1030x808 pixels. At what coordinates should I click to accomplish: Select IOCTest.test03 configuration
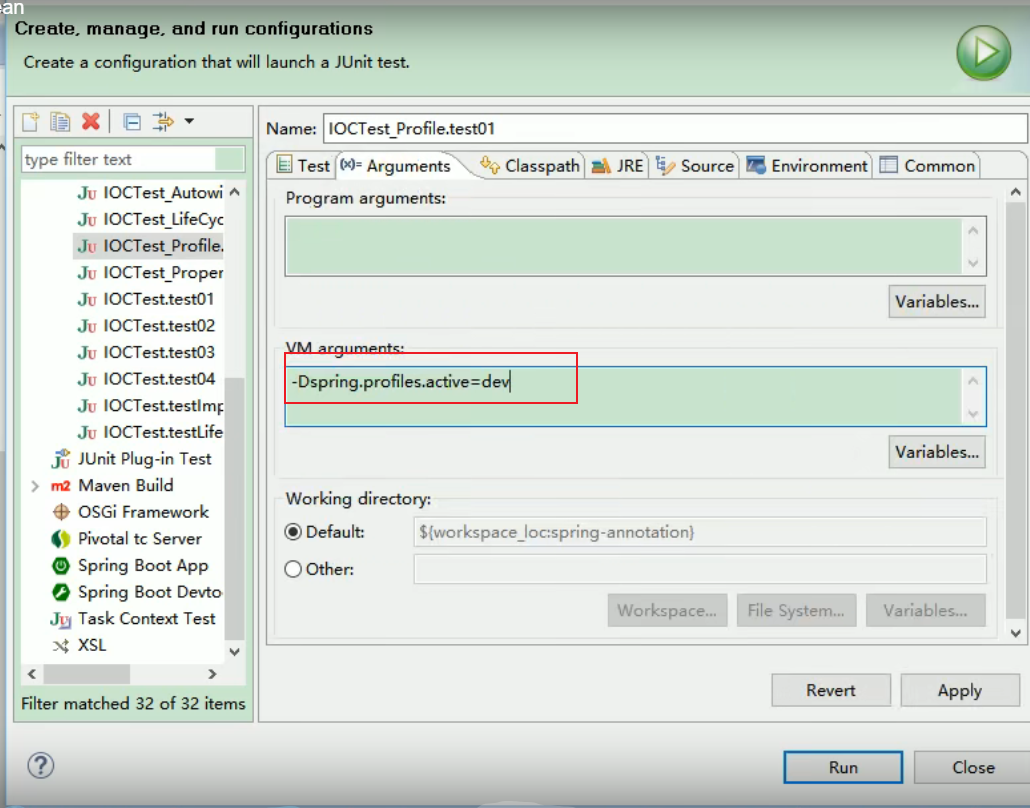point(146,352)
